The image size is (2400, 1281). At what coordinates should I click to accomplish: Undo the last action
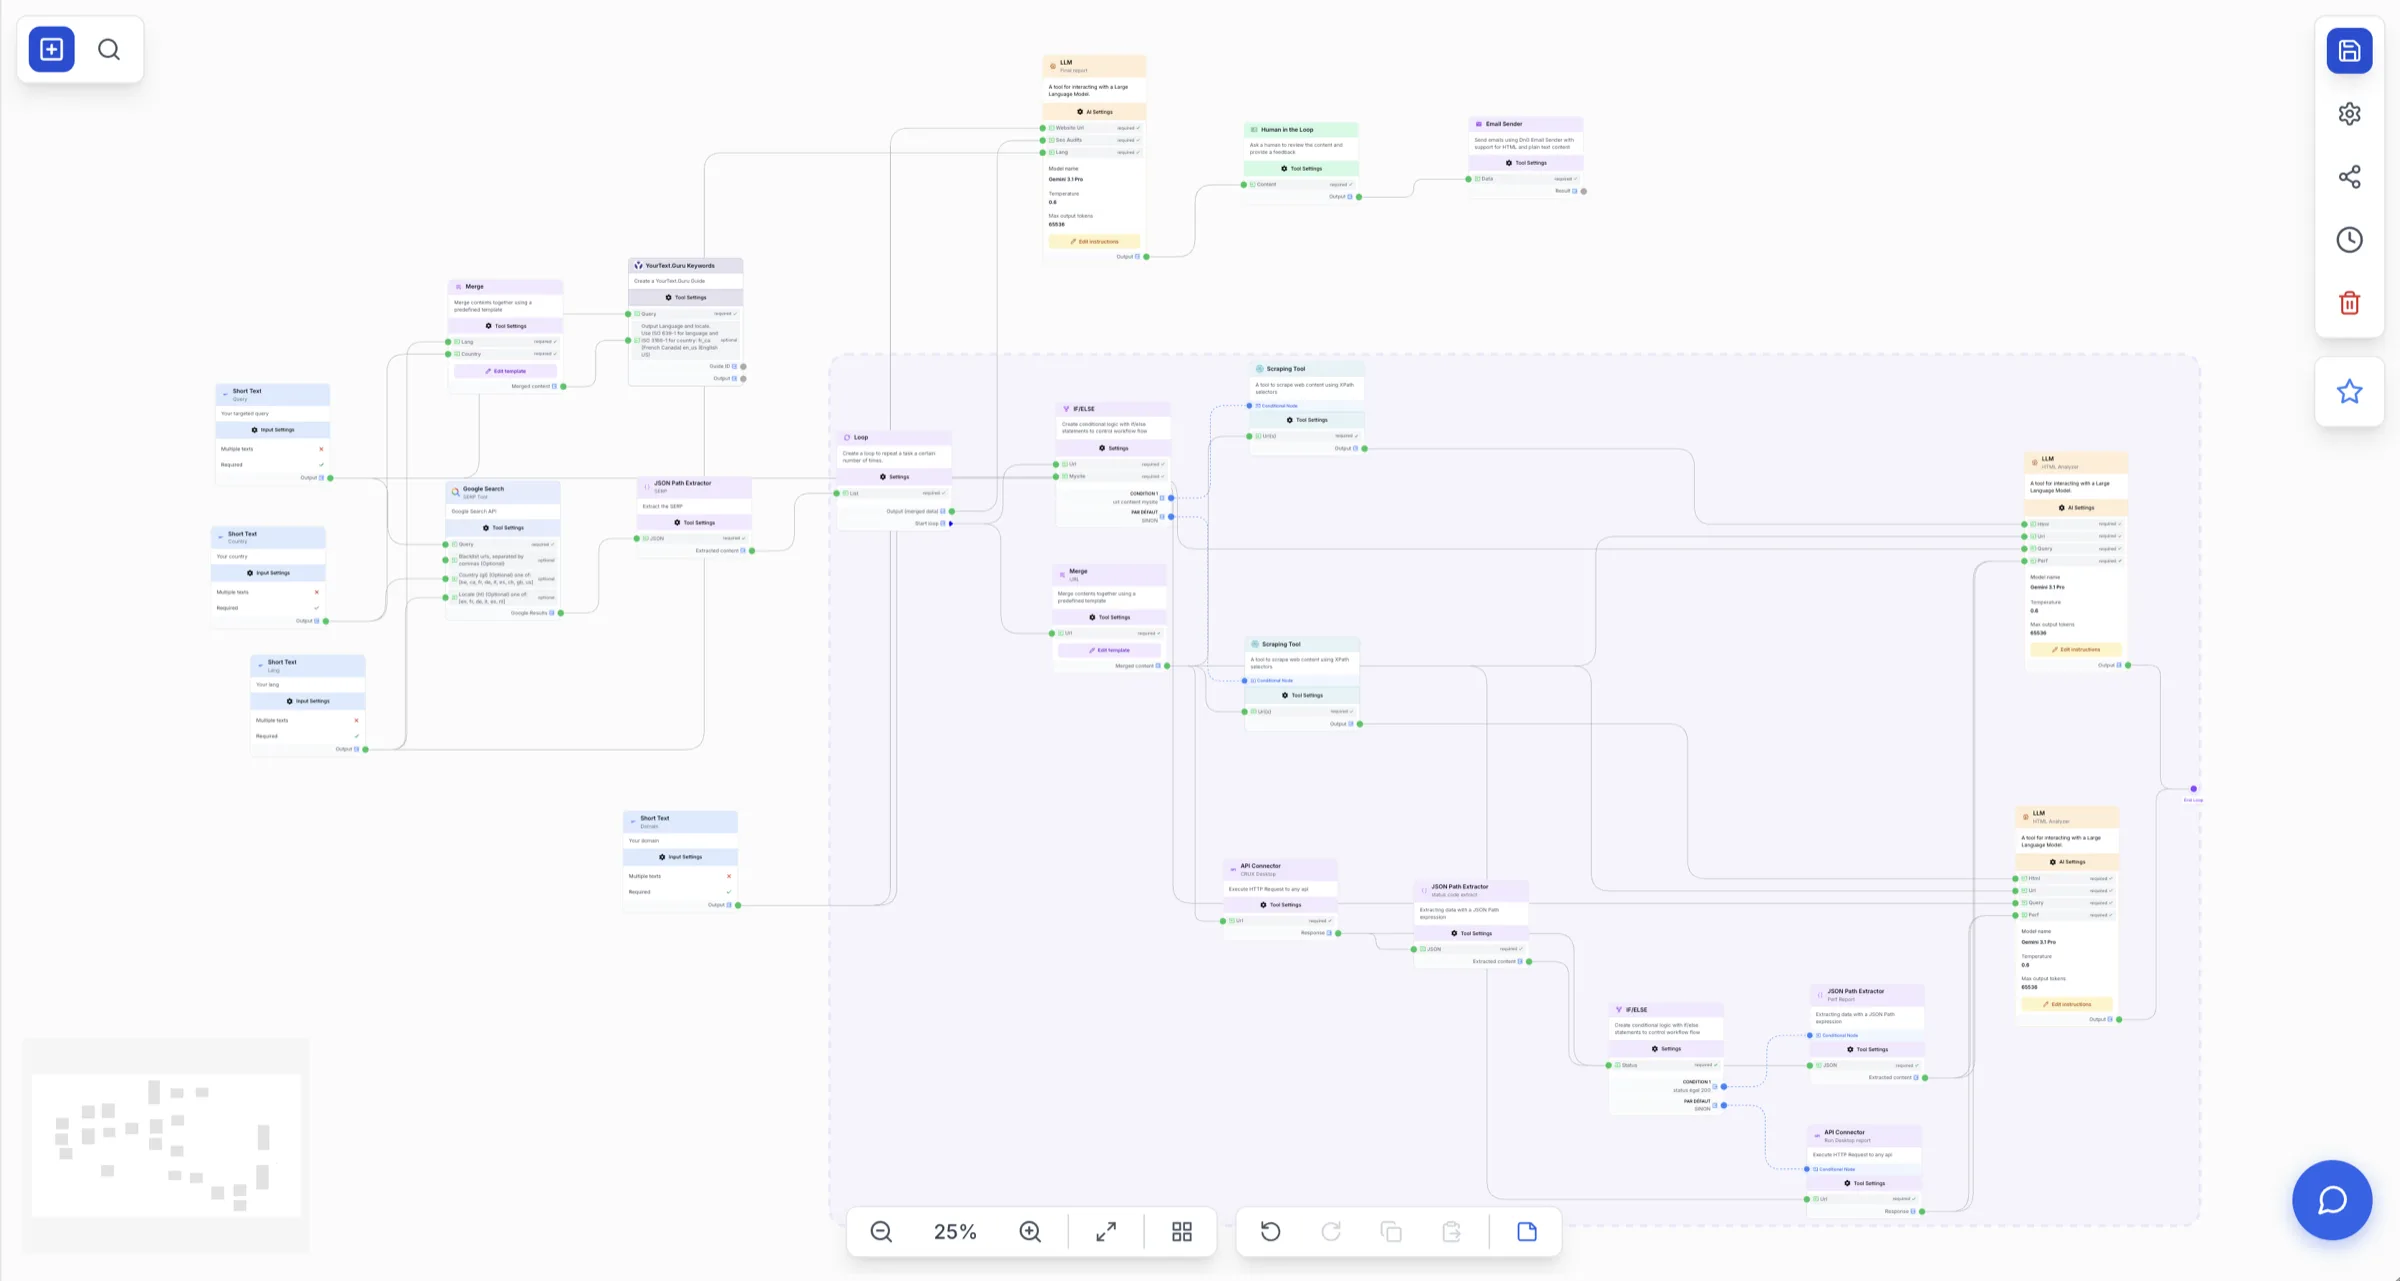pos(1271,1231)
